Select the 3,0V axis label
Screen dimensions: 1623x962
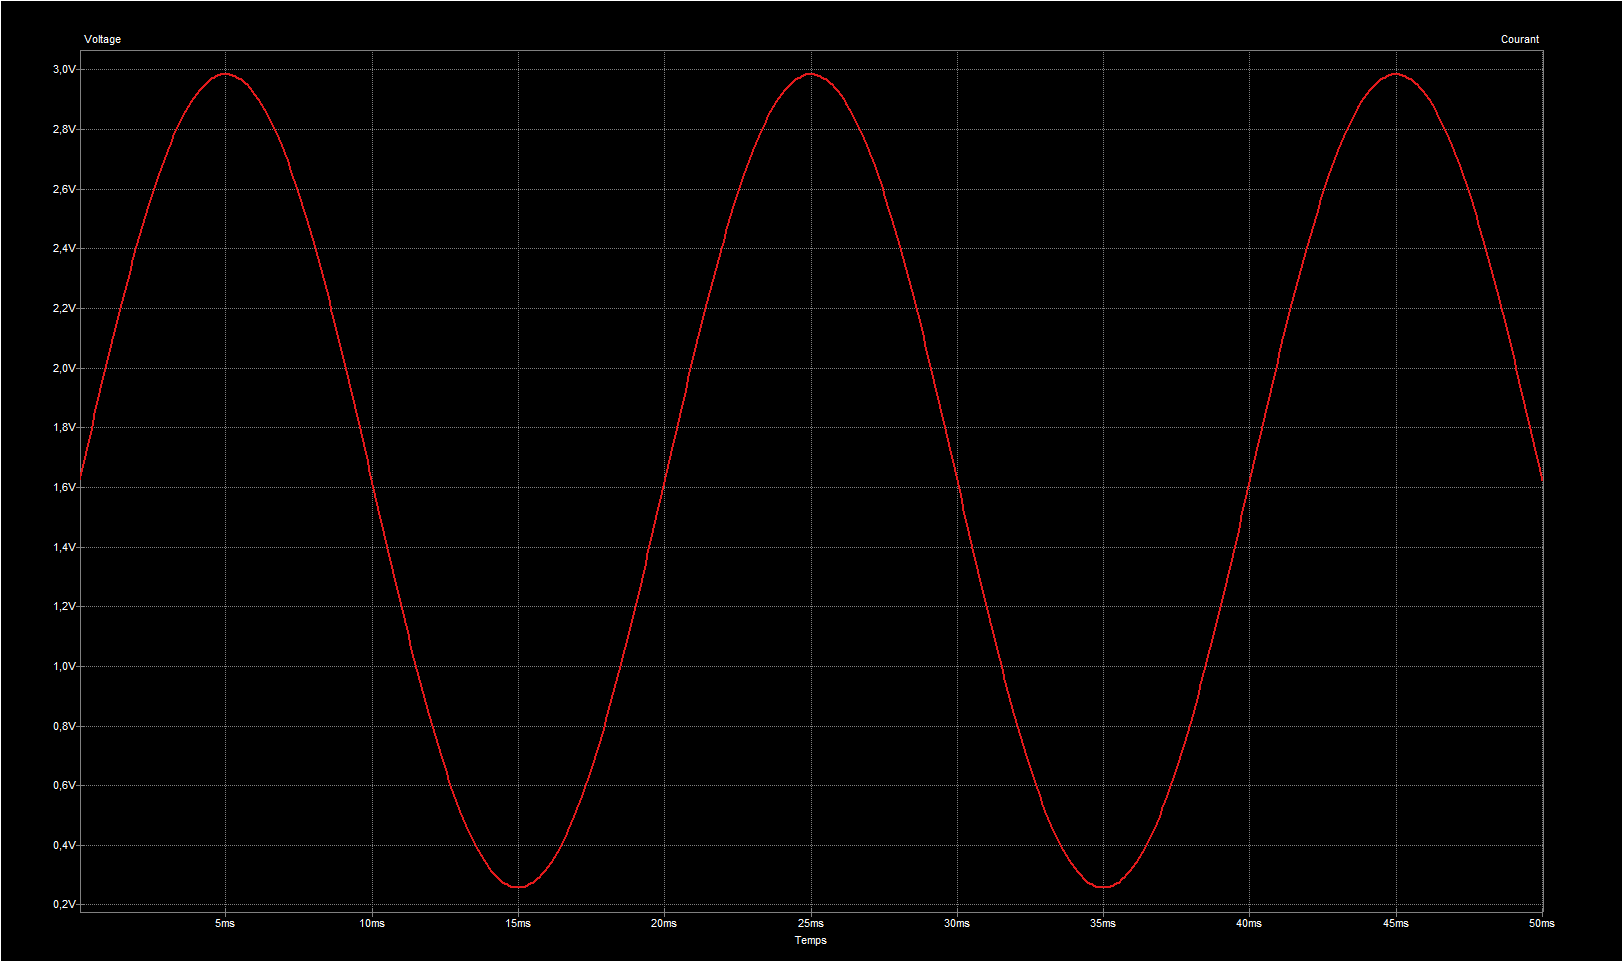click(64, 69)
